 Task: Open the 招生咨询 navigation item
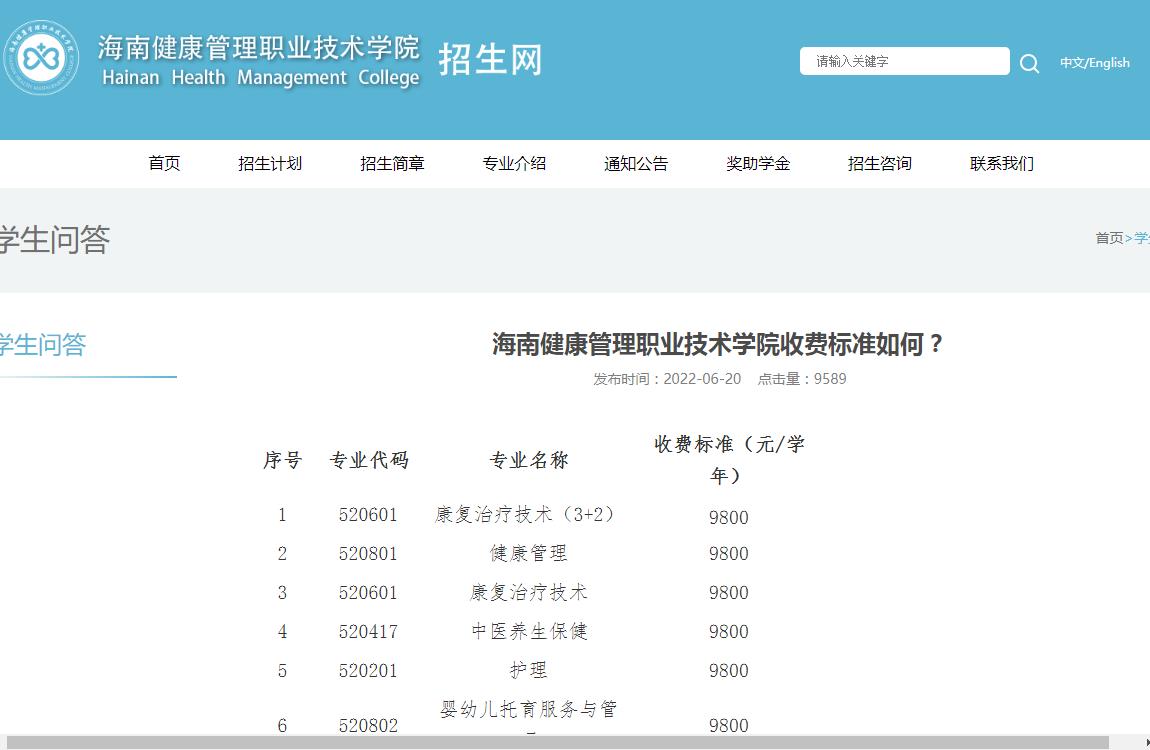pyautogui.click(x=879, y=163)
